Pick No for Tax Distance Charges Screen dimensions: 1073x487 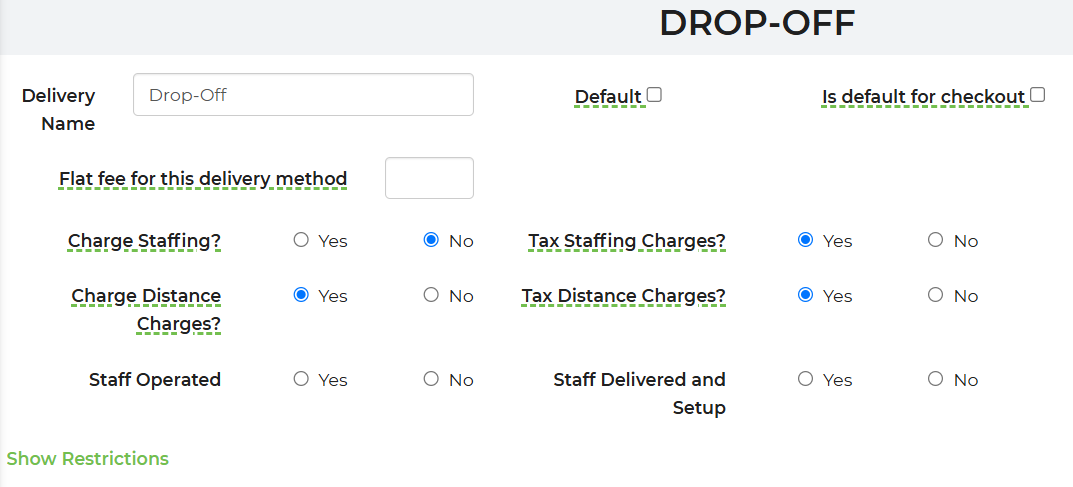click(935, 295)
